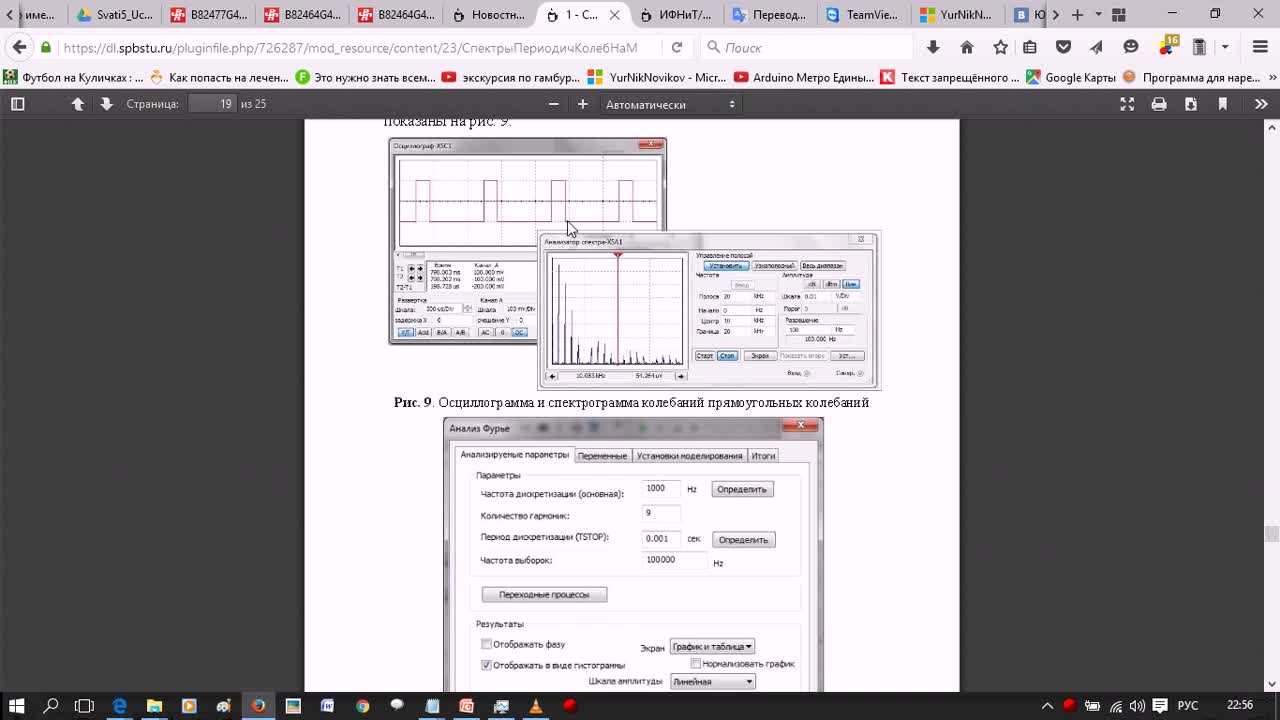The height and width of the screenshot is (720, 1280).
Task: Open Windows taskbar search
Action: (51, 706)
